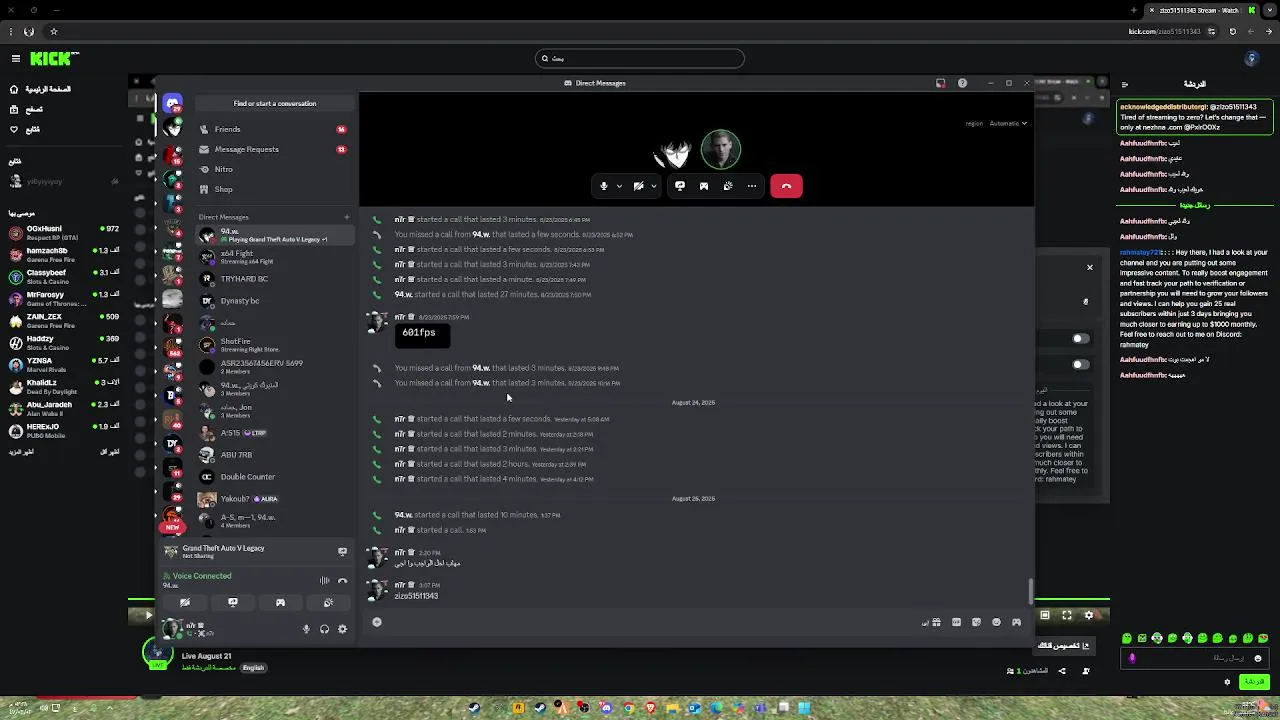Collapse Kick chat panel arrow

click(1125, 84)
